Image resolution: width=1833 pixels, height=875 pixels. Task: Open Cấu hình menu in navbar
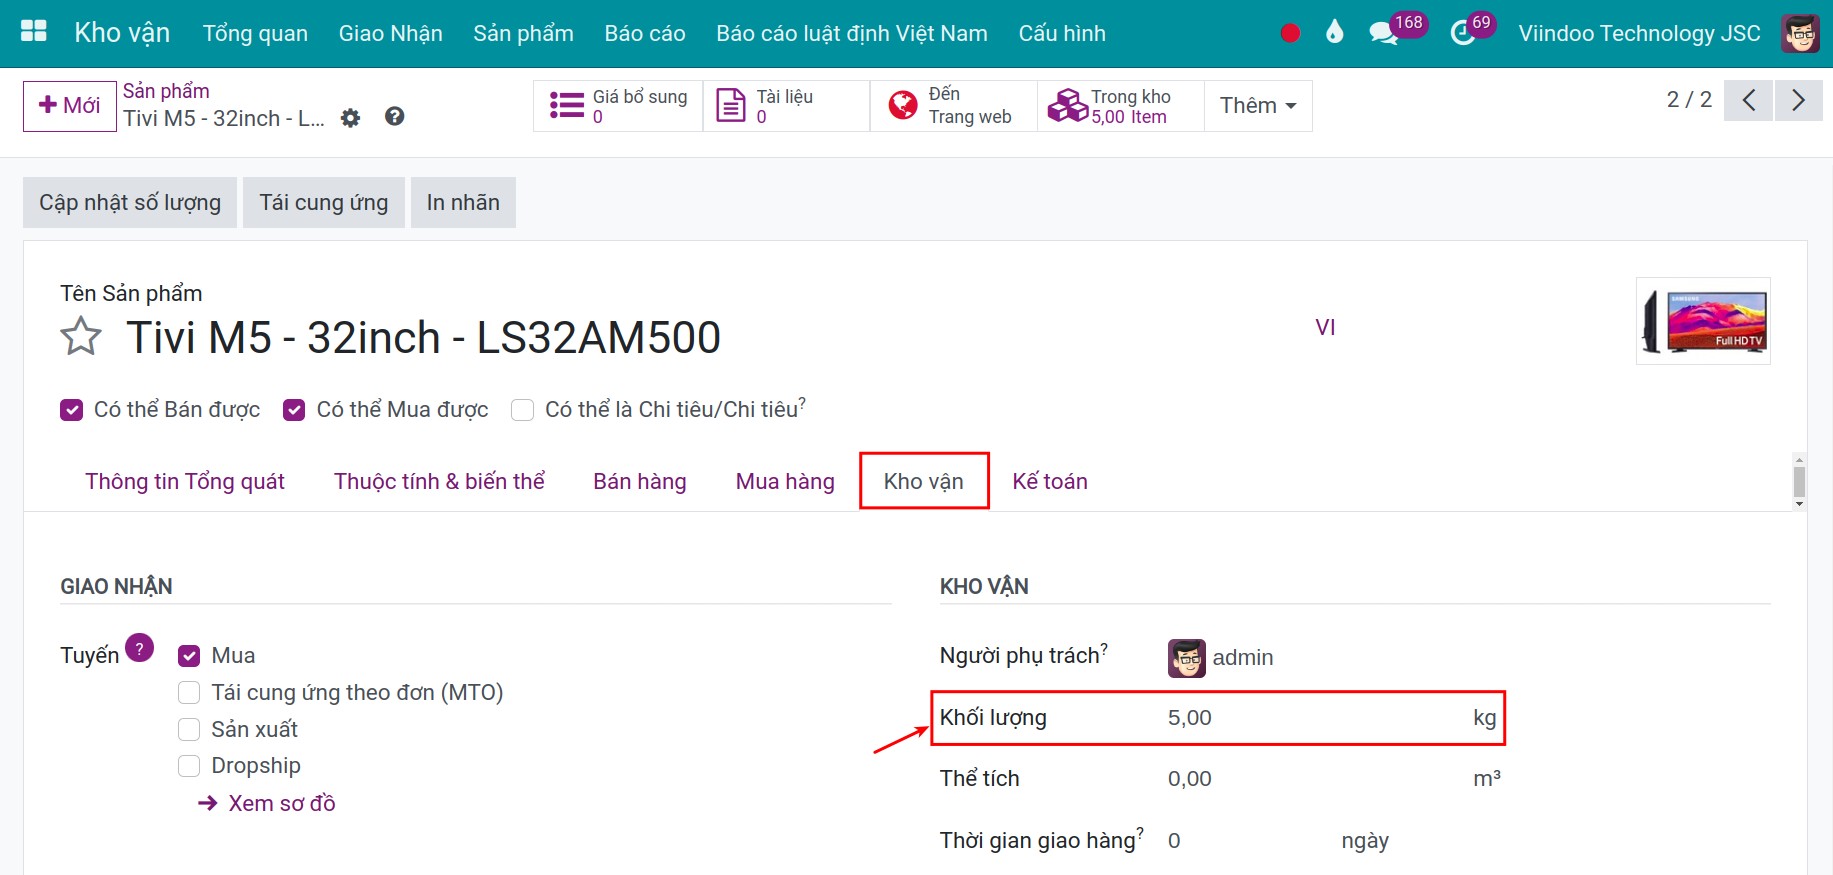(1062, 33)
